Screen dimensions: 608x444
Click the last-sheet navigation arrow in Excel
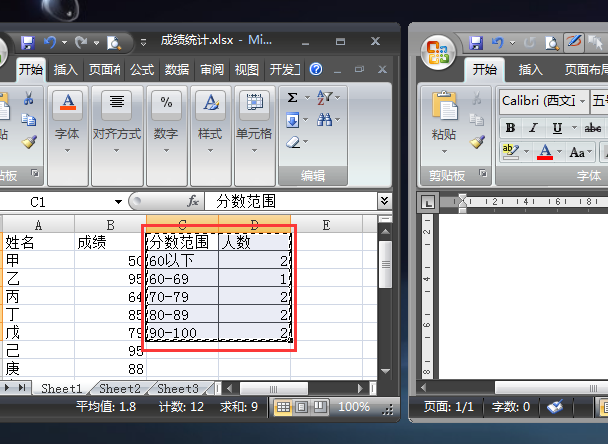click(22, 387)
